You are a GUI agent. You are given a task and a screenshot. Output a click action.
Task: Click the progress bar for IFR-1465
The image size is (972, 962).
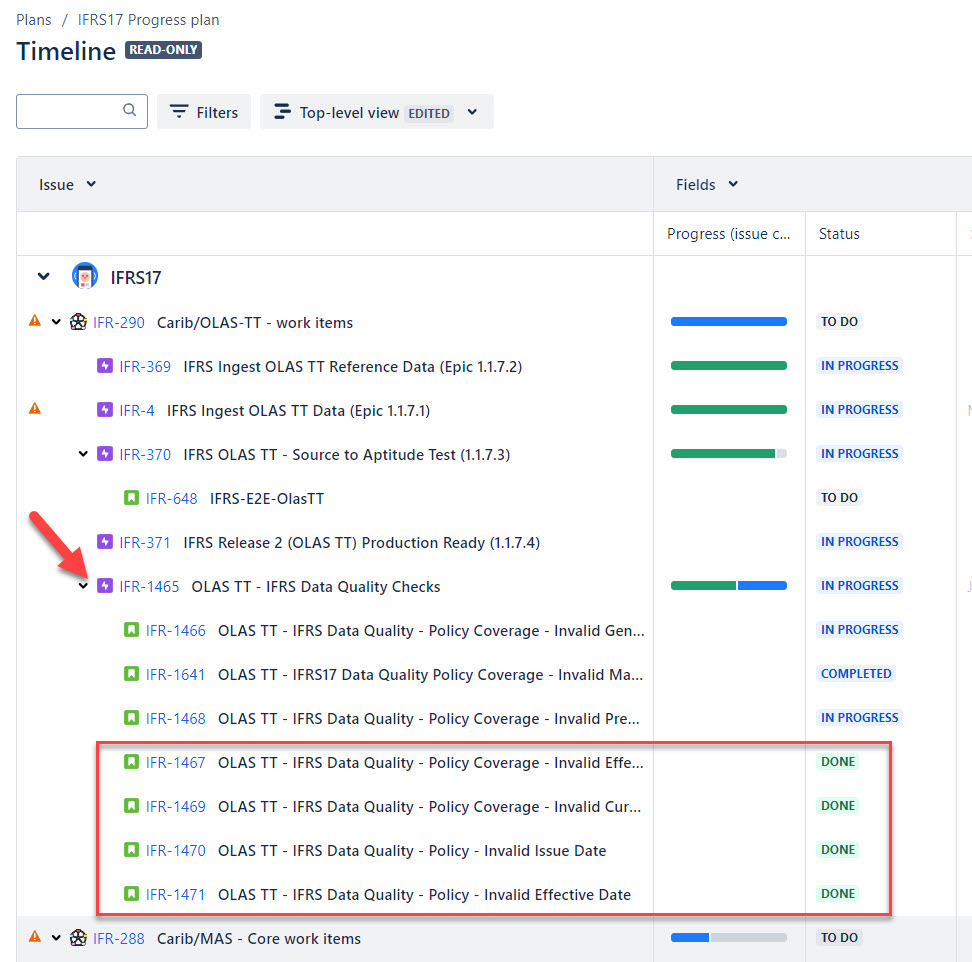coord(728,586)
